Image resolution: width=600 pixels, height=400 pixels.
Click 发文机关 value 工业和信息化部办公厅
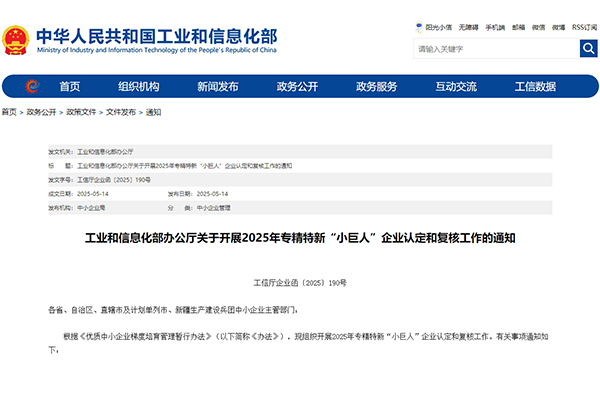[105, 152]
